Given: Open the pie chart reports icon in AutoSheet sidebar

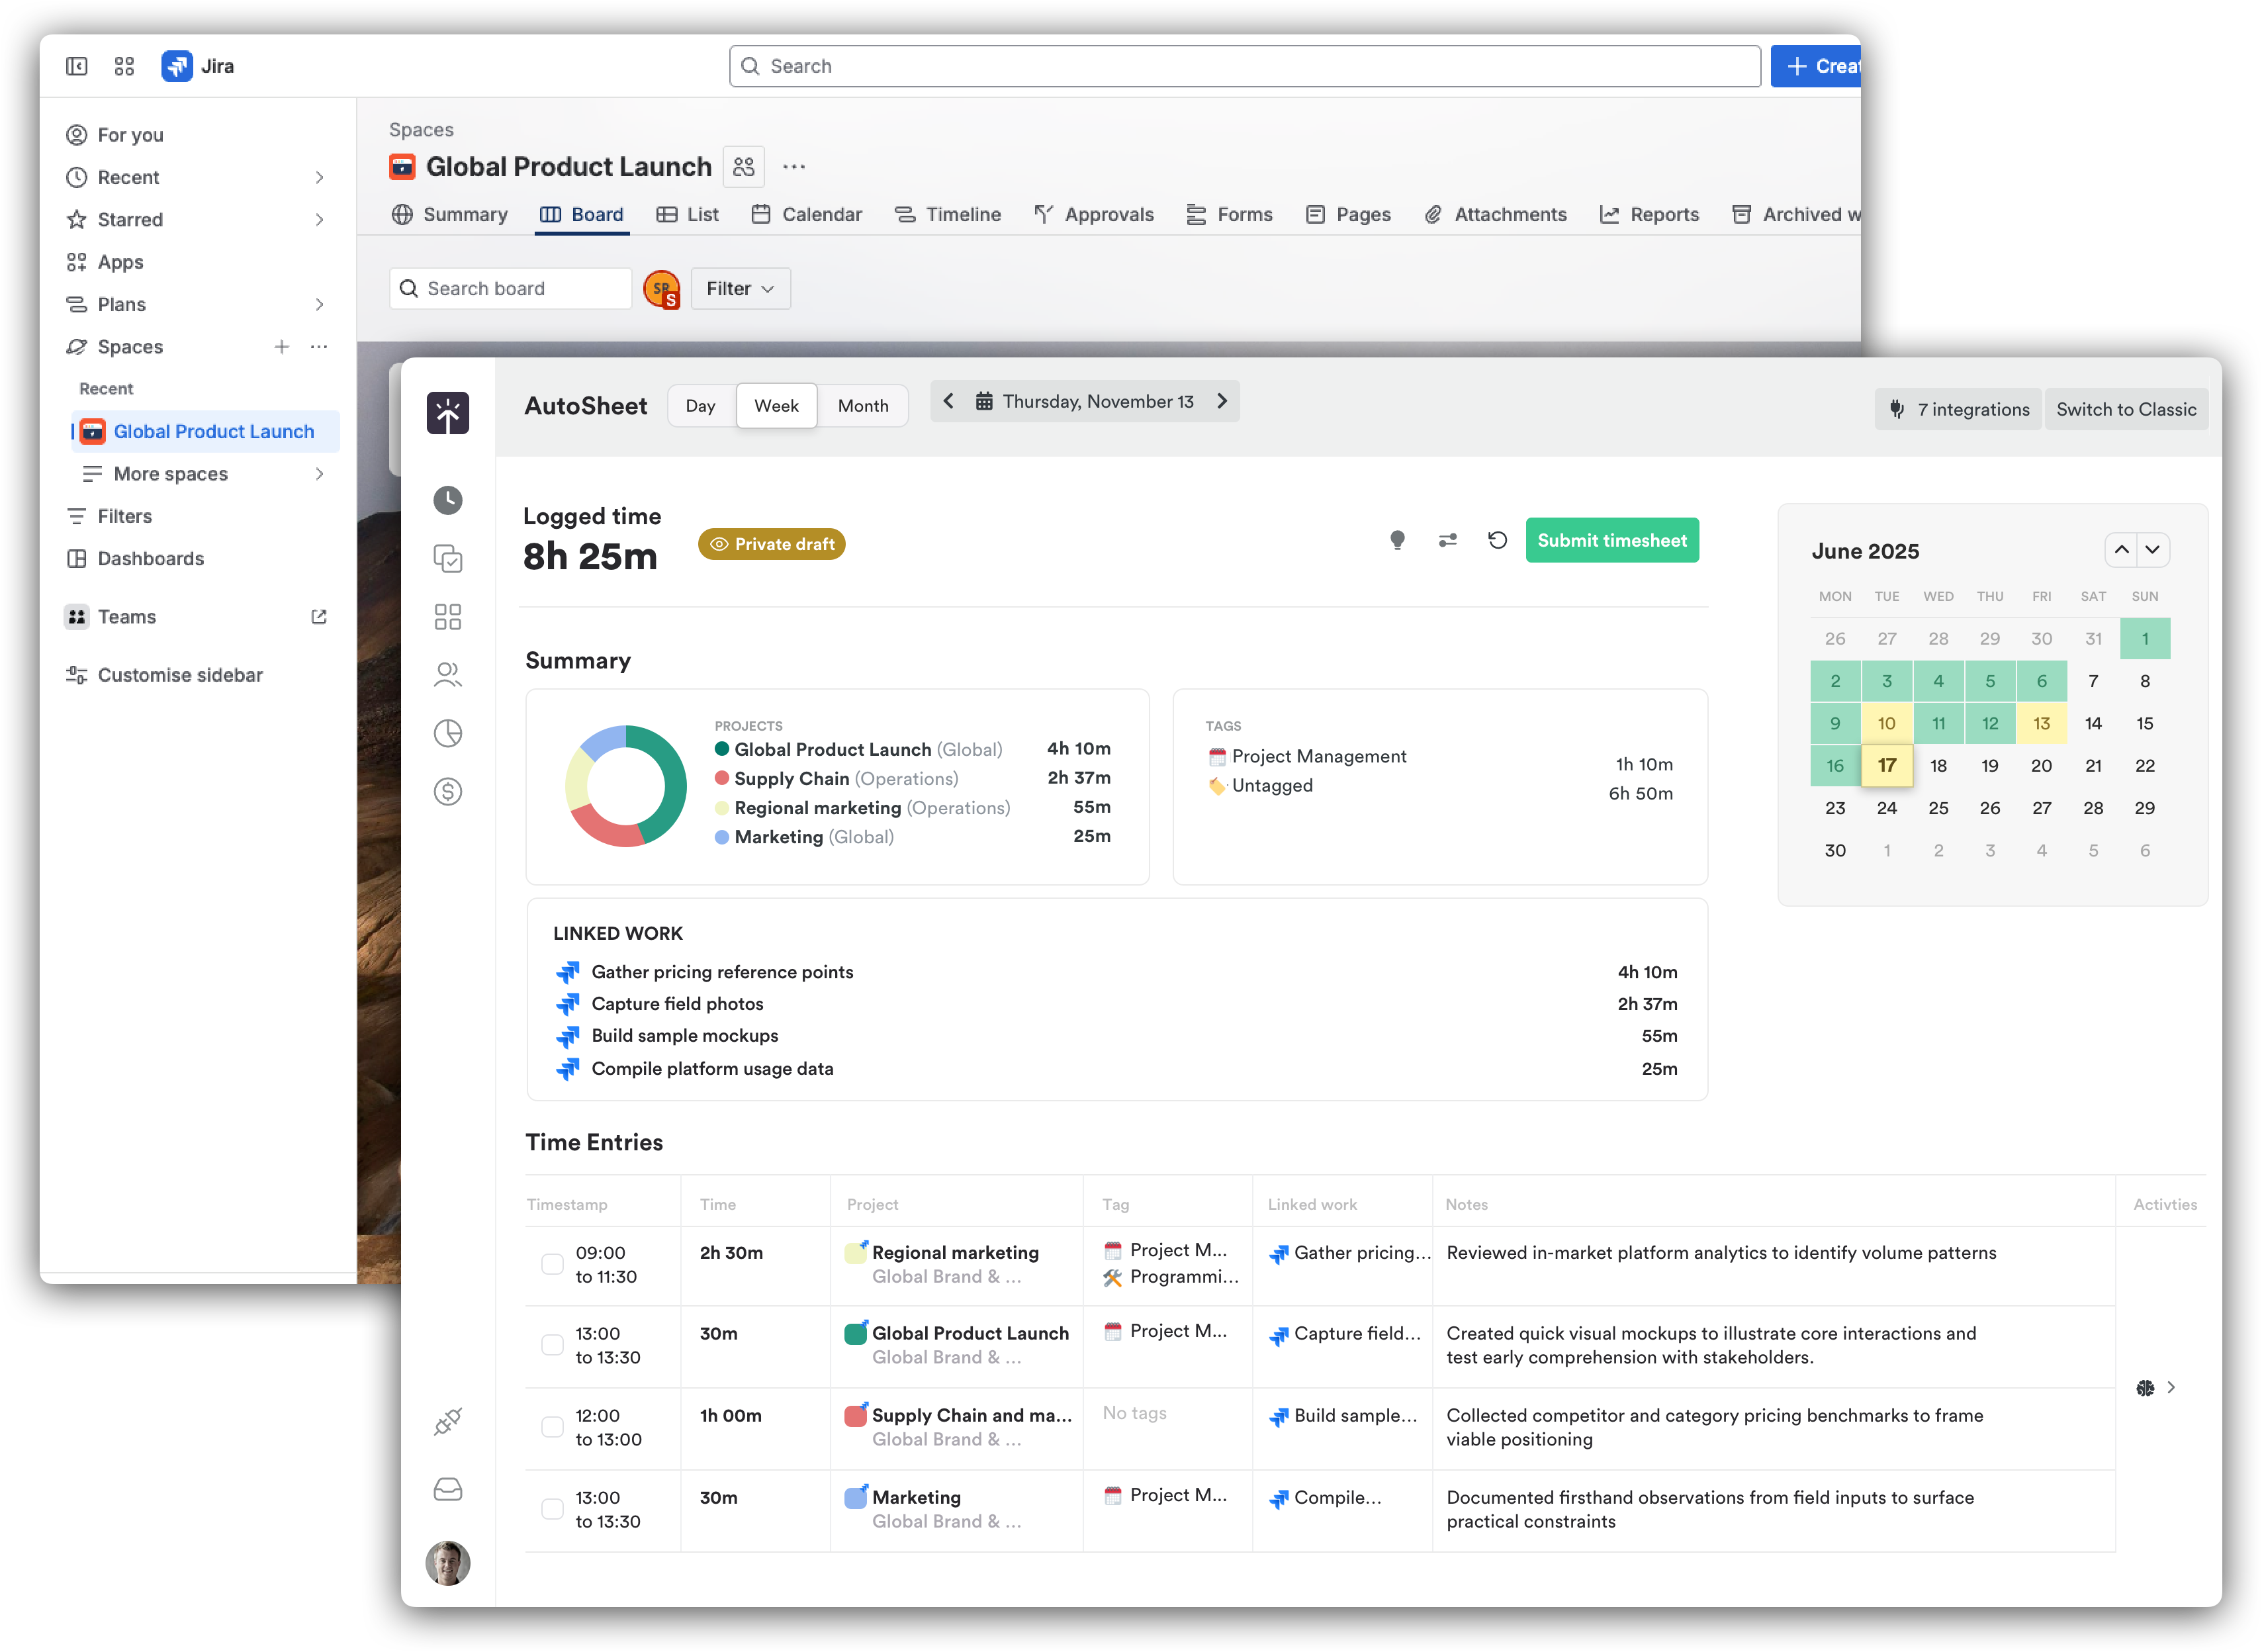Looking at the screenshot, I should (448, 733).
